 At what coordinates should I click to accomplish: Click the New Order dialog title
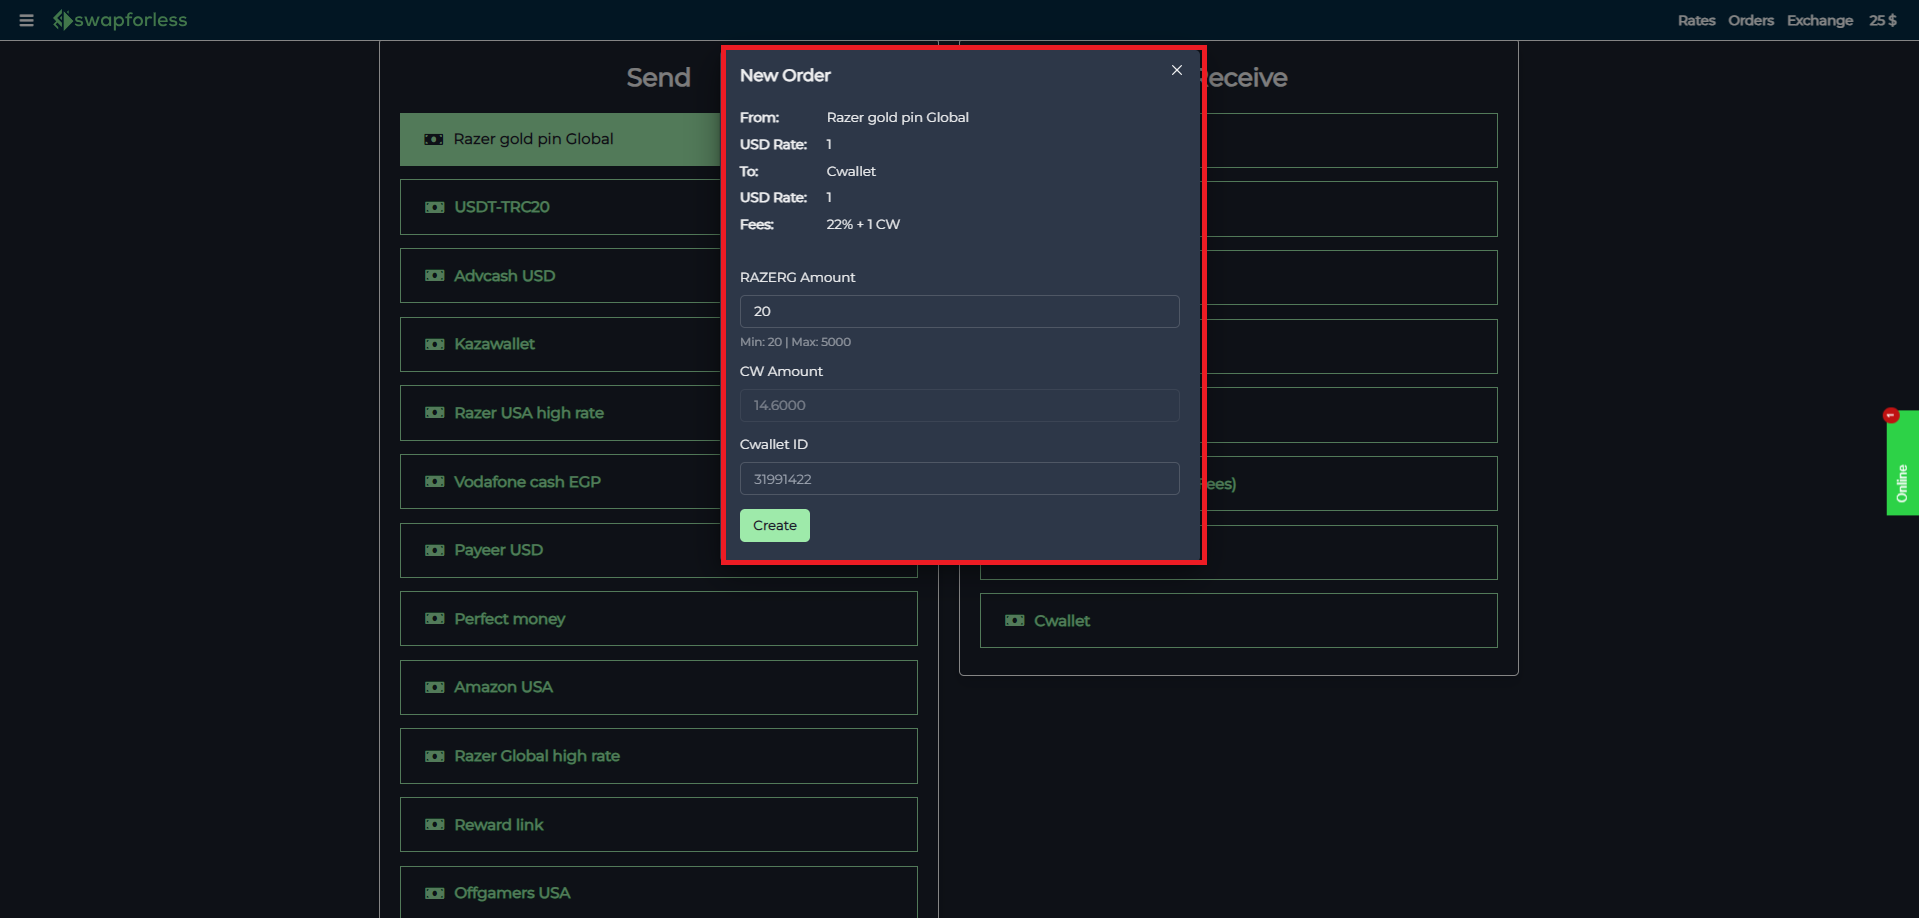(x=785, y=76)
